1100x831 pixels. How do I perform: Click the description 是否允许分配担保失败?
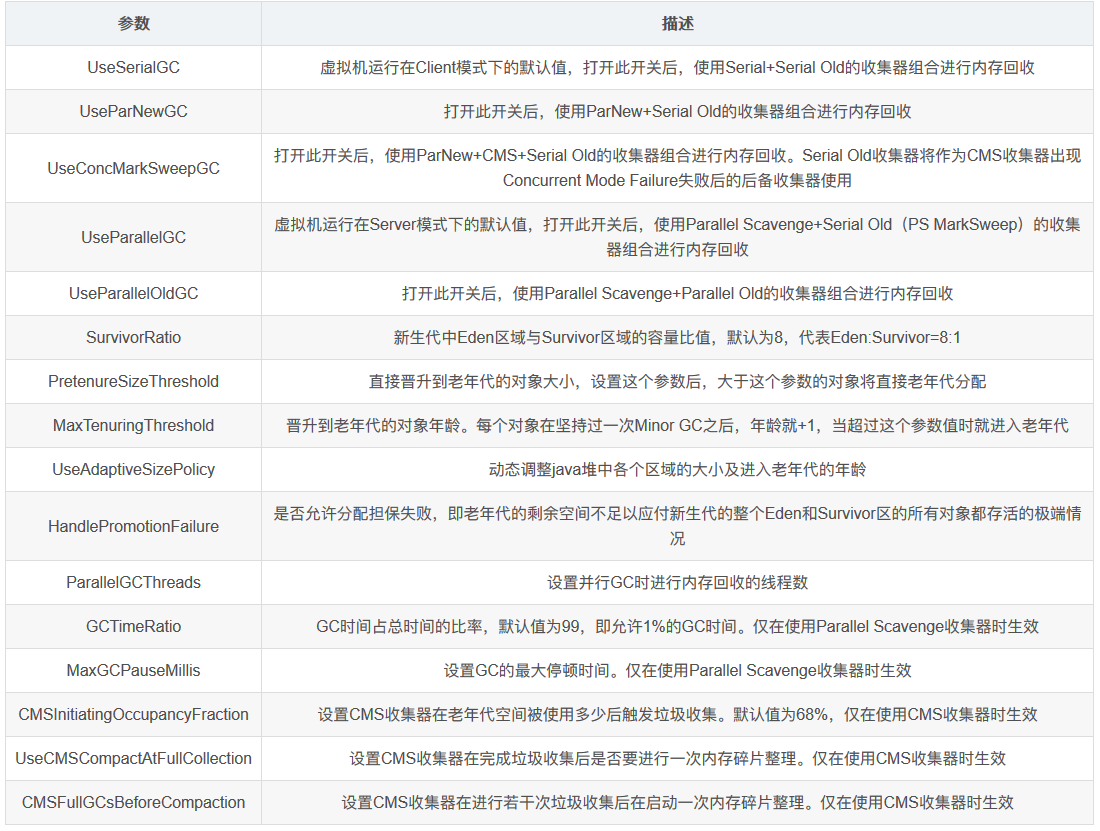(677, 526)
